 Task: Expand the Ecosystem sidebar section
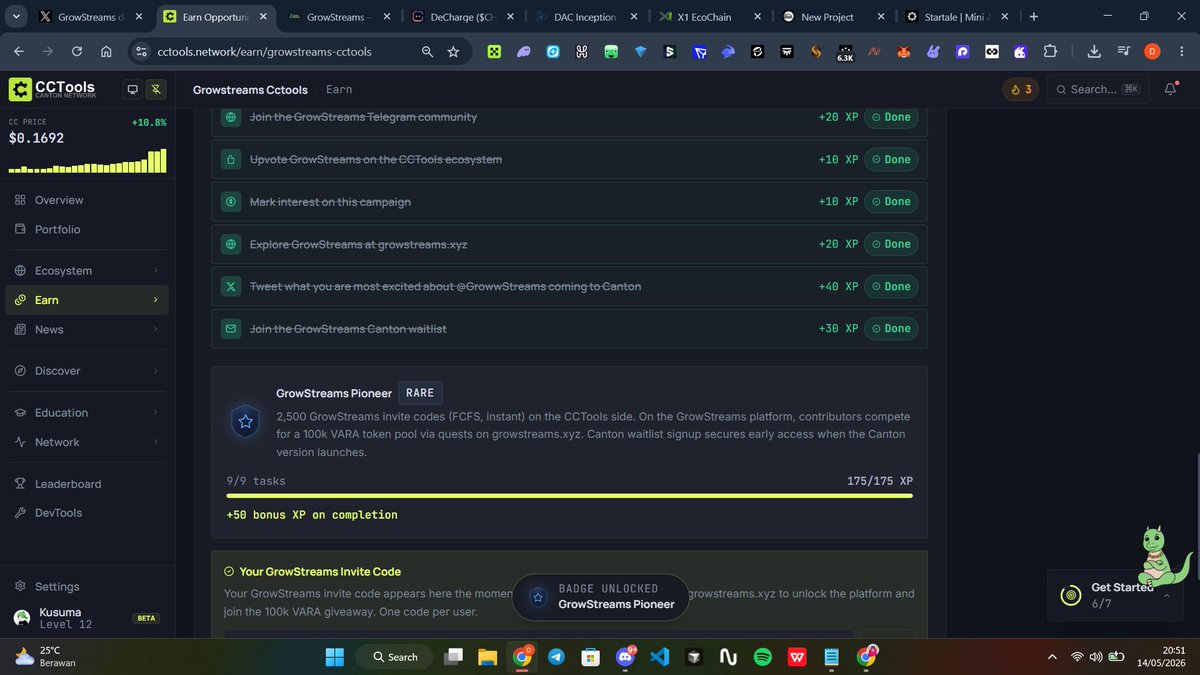point(87,271)
